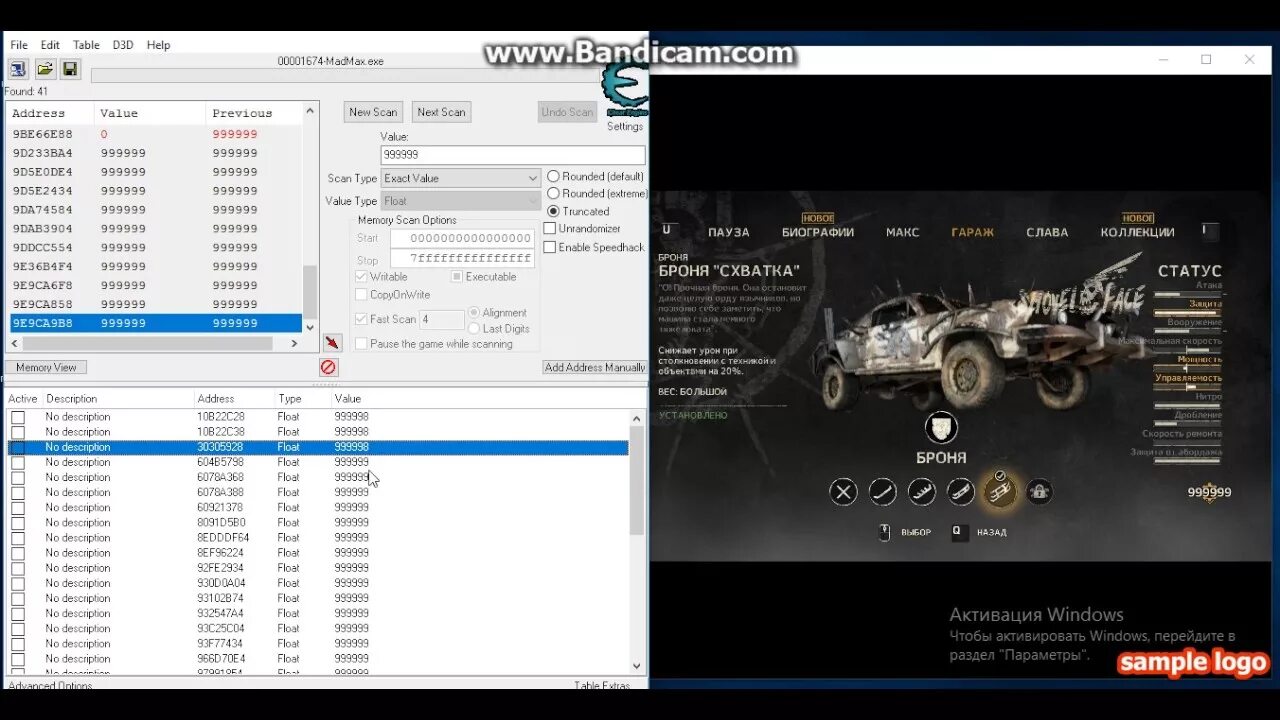Select the Rounded (default) radio button

point(553,176)
